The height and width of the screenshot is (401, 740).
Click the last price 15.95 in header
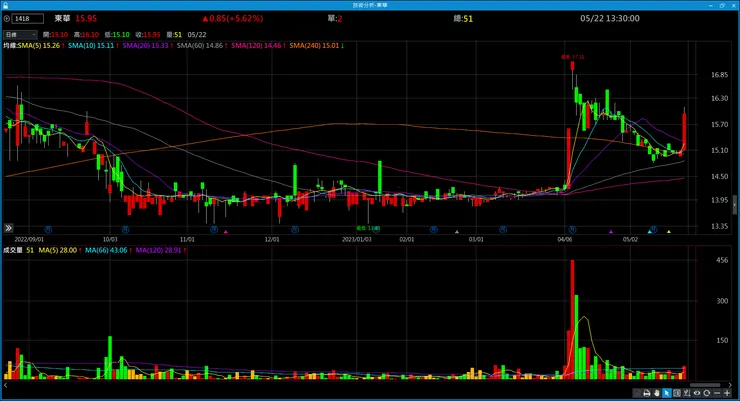click(x=86, y=18)
